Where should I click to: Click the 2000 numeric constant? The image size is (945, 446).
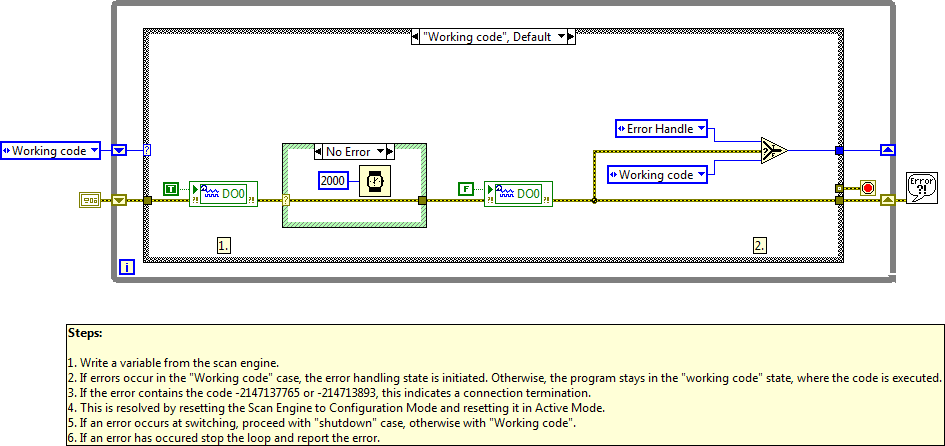click(333, 180)
